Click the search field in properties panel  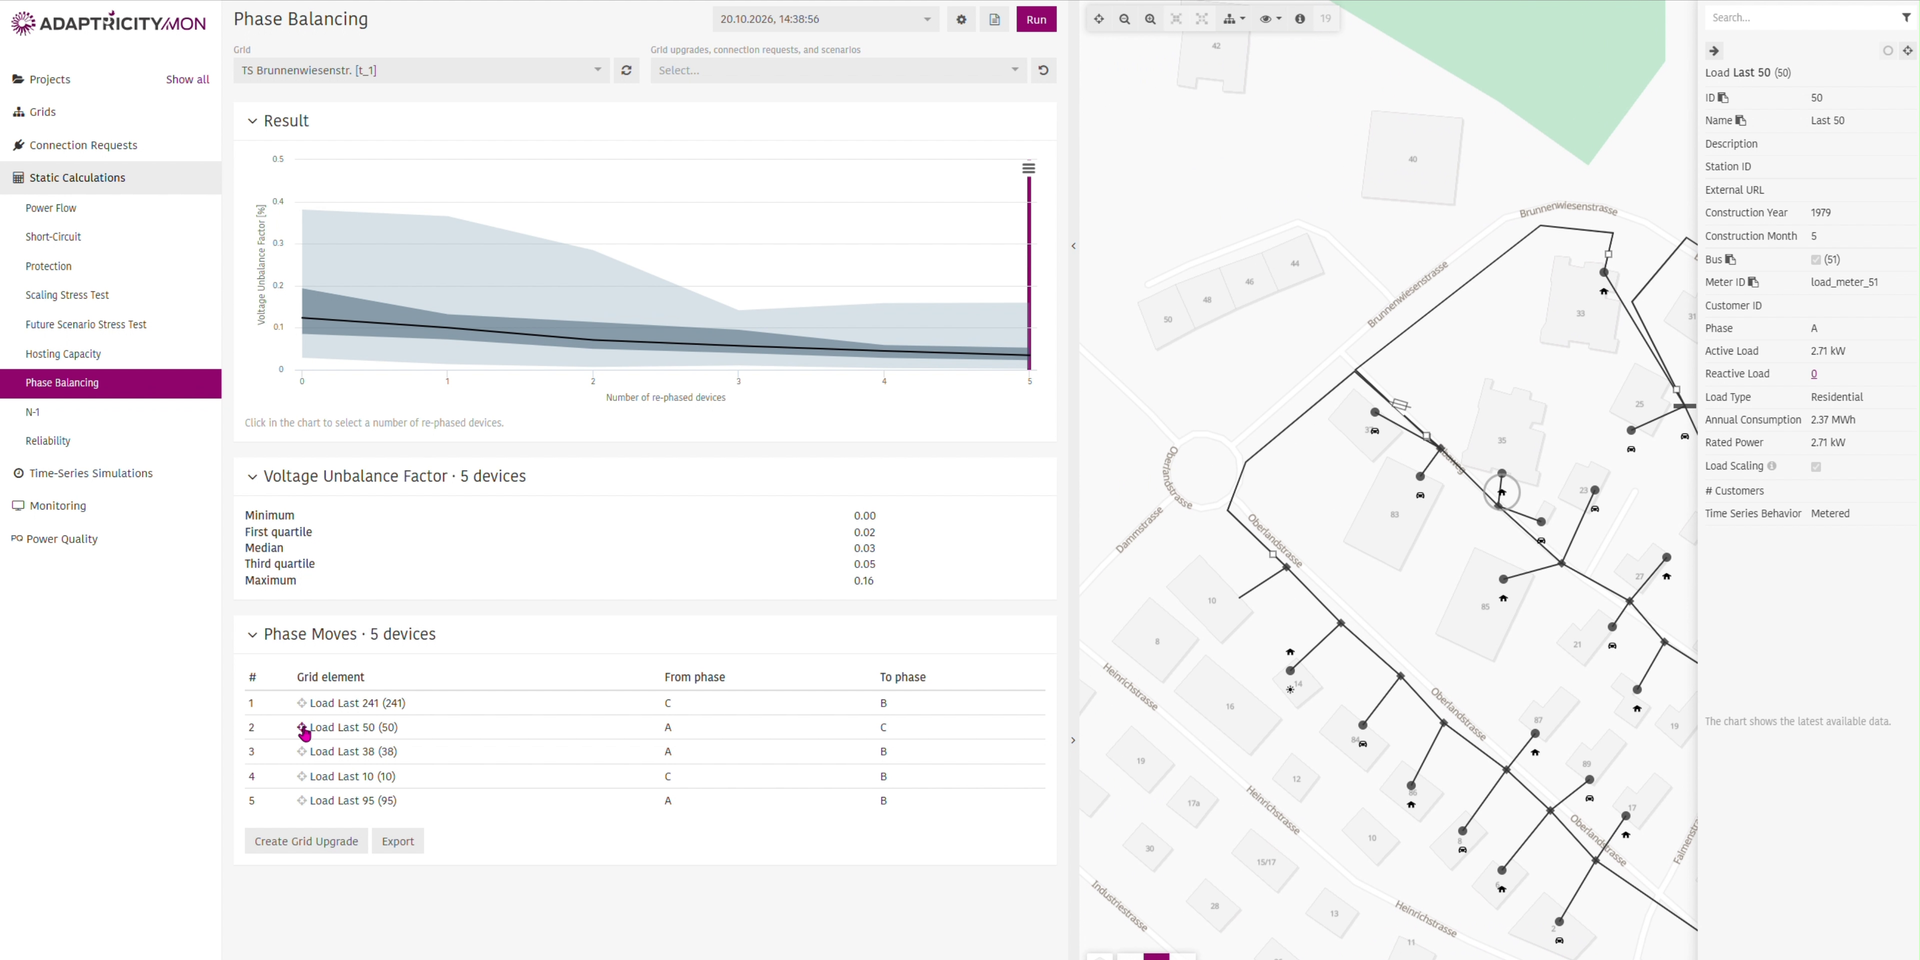coord(1800,18)
